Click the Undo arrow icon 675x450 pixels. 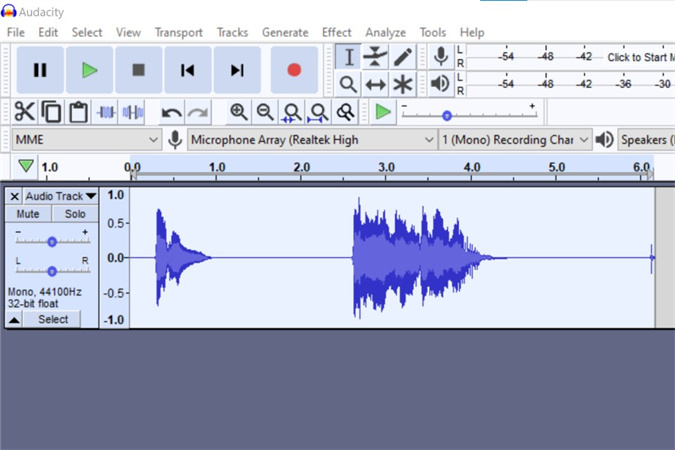(x=172, y=112)
